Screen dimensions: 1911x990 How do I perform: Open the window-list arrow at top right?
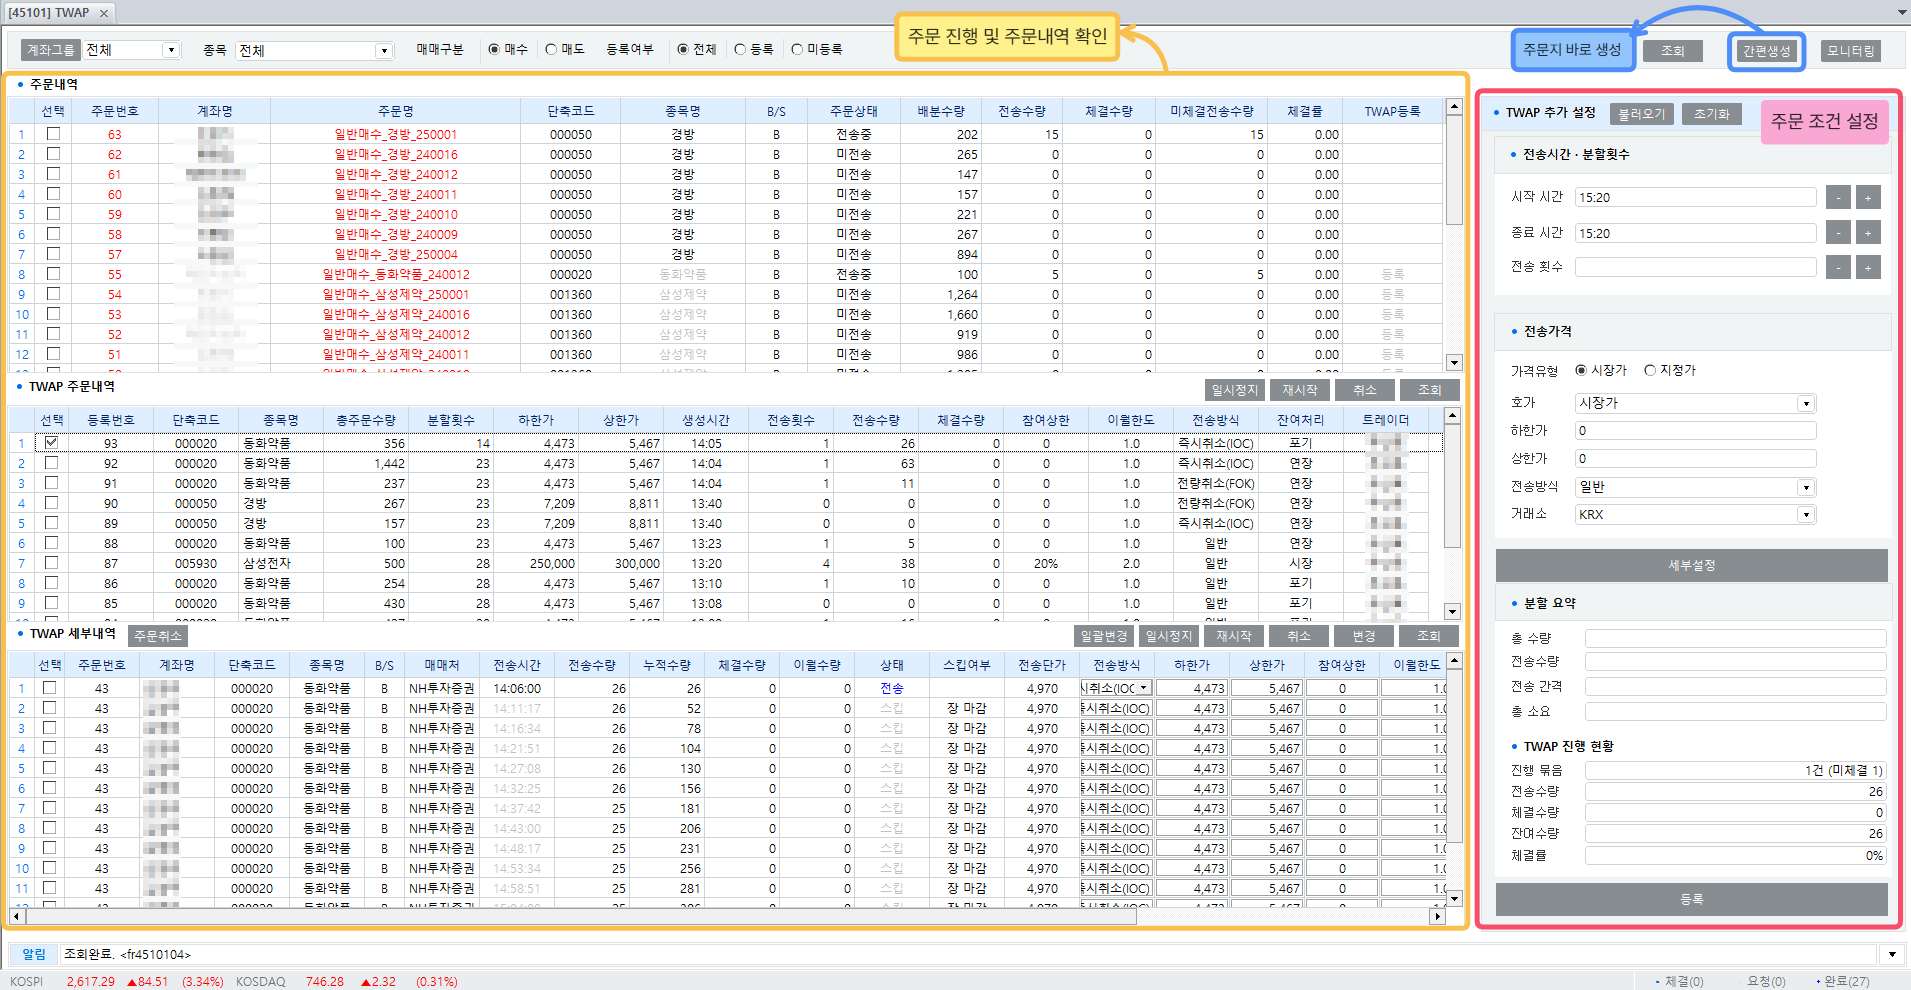[1902, 12]
